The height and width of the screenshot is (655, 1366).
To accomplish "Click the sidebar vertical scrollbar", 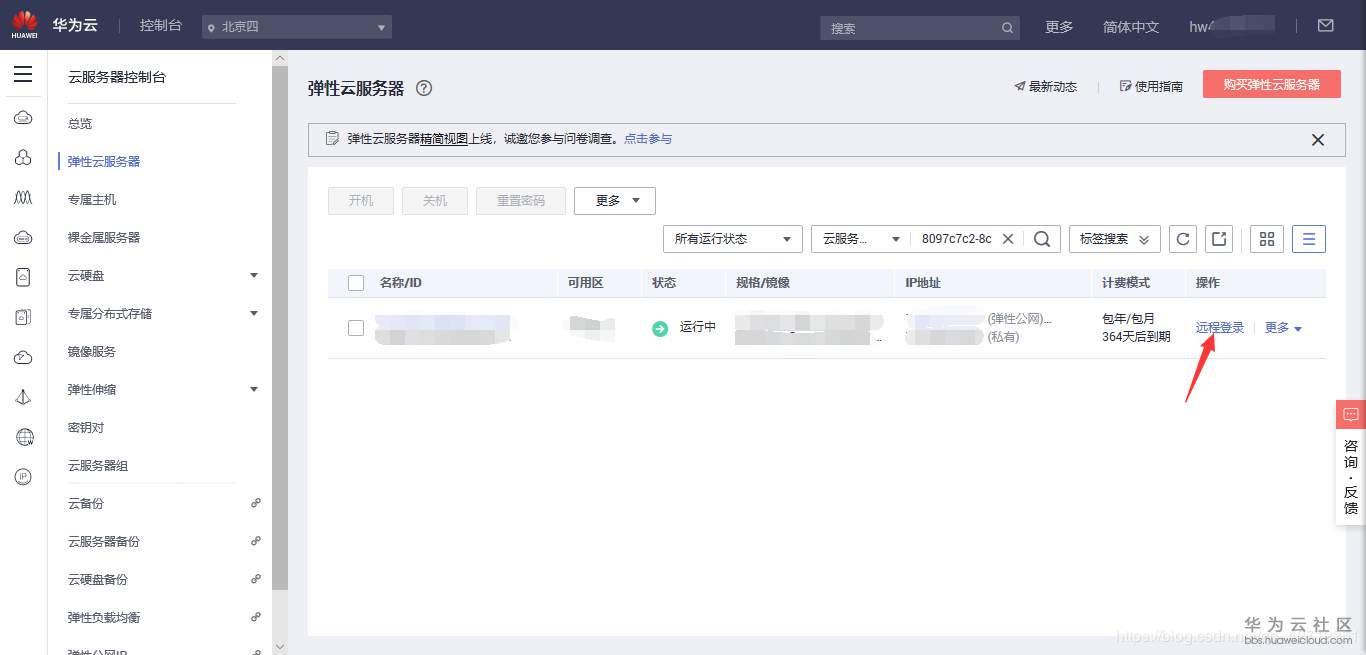I will [280, 330].
